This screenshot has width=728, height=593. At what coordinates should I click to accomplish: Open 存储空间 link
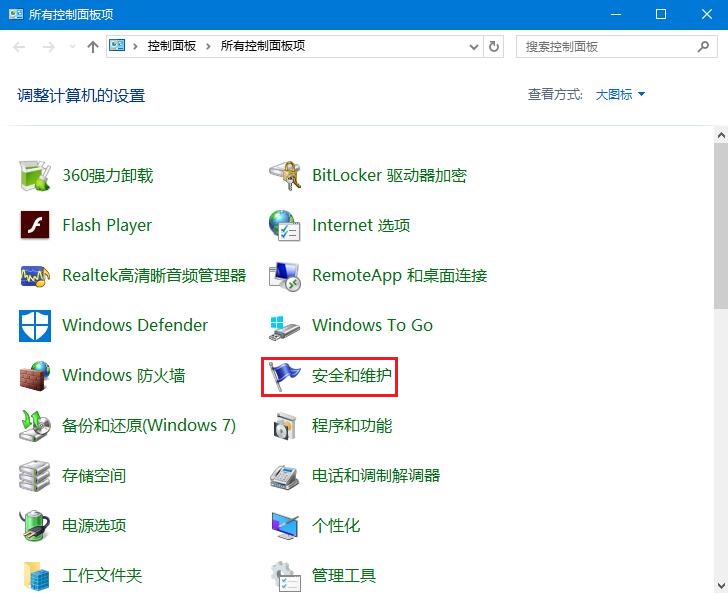pos(94,476)
